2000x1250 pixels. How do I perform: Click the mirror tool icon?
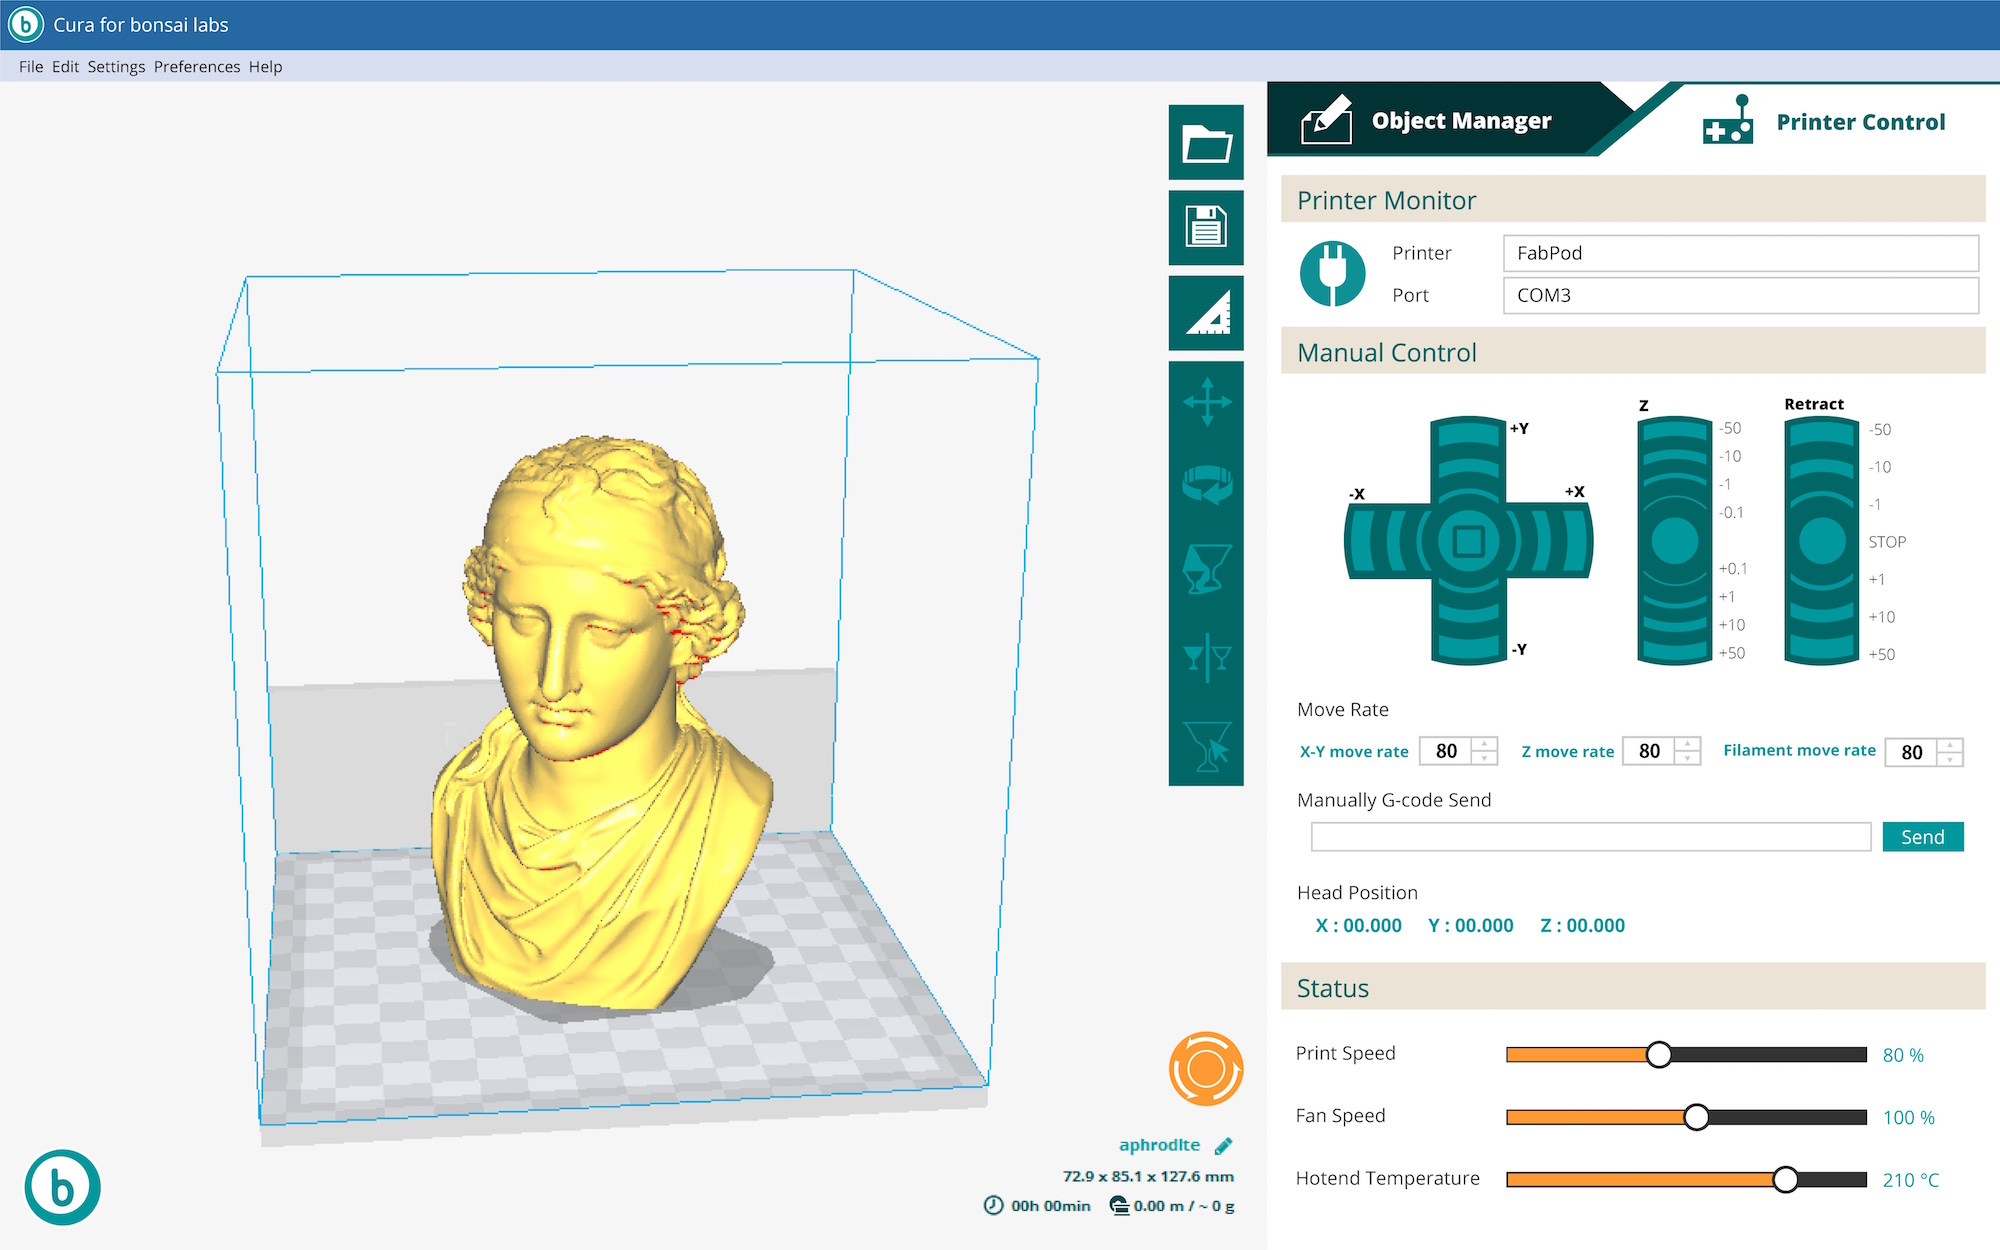[x=1206, y=658]
